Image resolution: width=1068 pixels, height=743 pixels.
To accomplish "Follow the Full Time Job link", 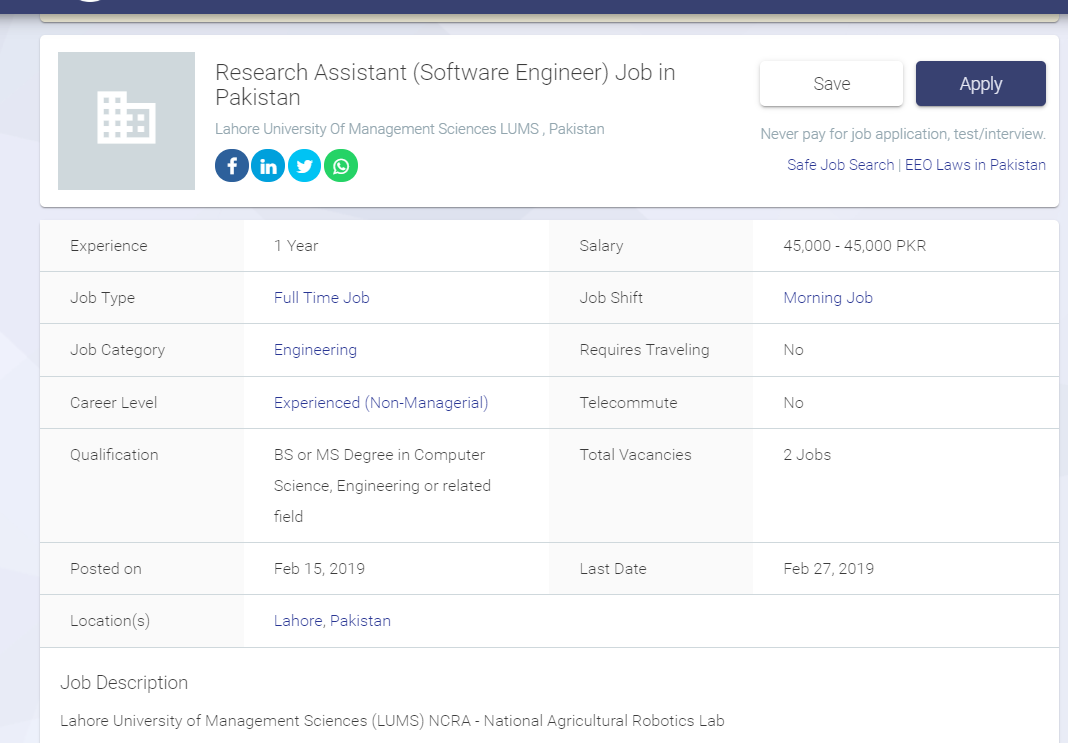I will tap(321, 298).
